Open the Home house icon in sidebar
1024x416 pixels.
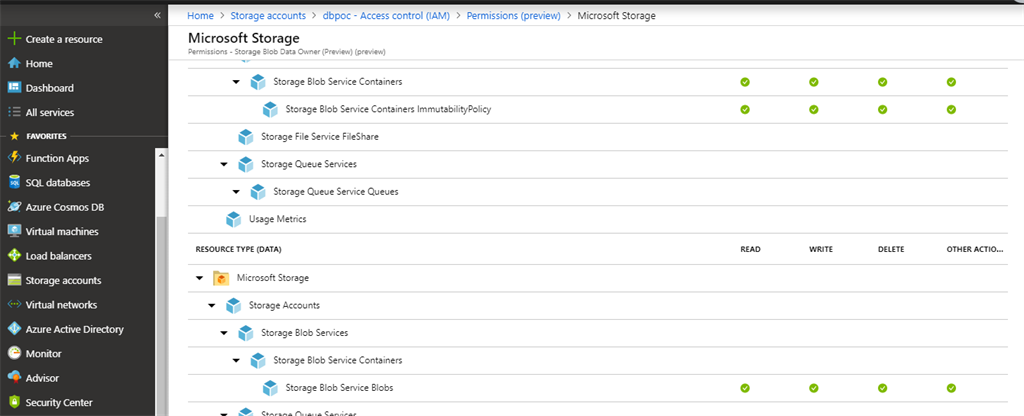point(14,63)
